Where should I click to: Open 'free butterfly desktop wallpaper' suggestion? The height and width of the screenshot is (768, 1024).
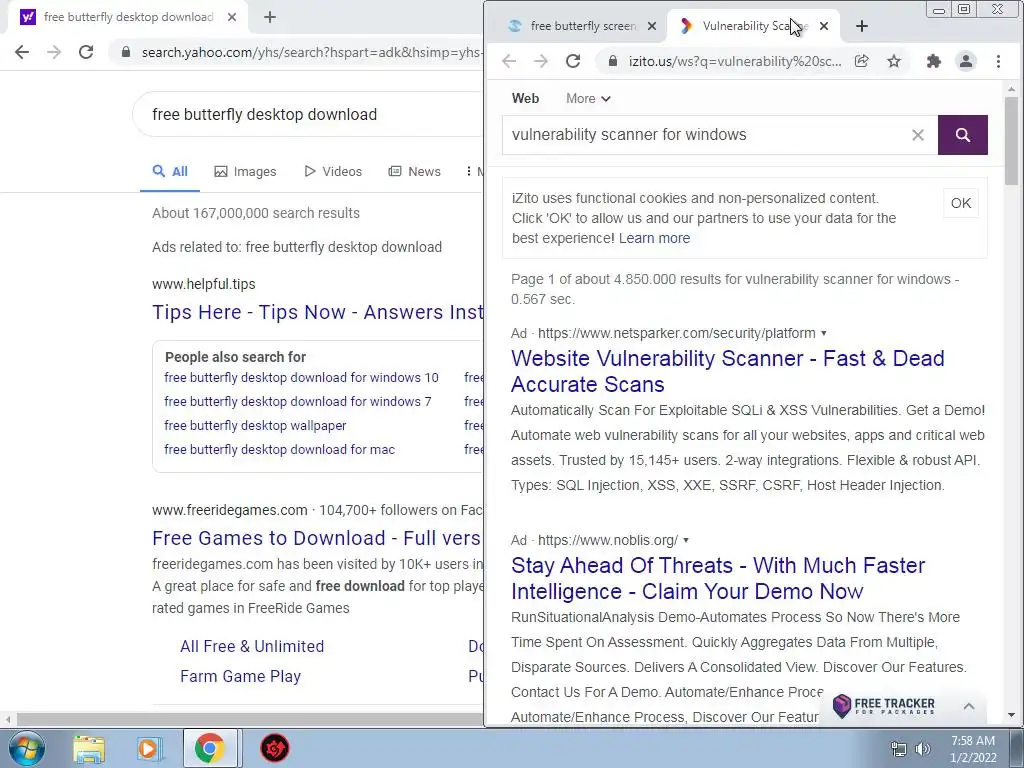[x=255, y=426]
